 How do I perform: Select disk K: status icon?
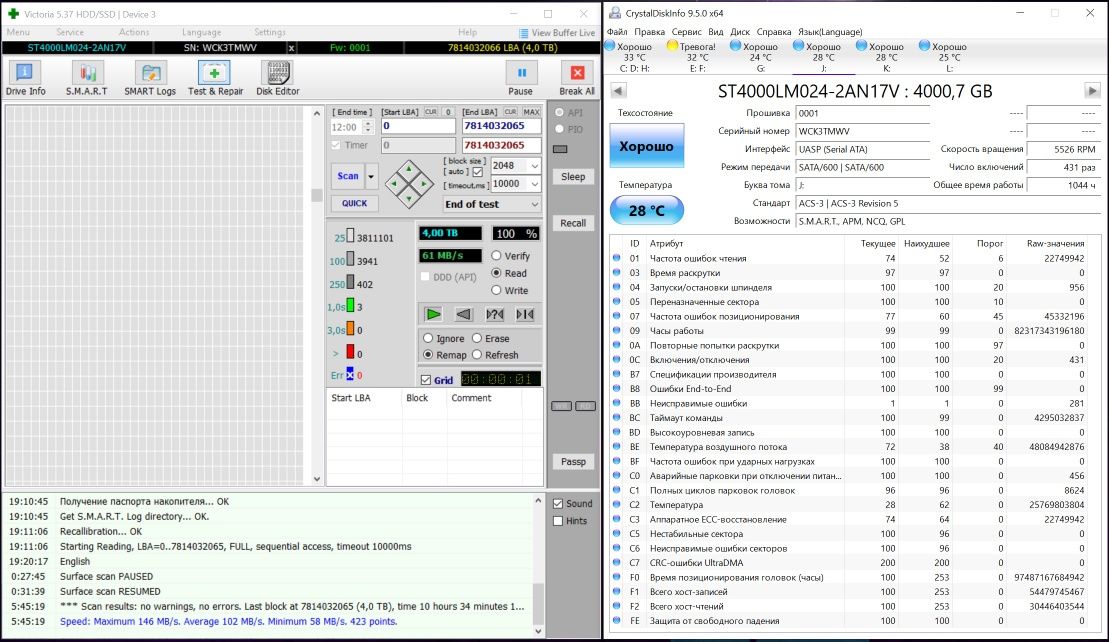pyautogui.click(x=861, y=46)
